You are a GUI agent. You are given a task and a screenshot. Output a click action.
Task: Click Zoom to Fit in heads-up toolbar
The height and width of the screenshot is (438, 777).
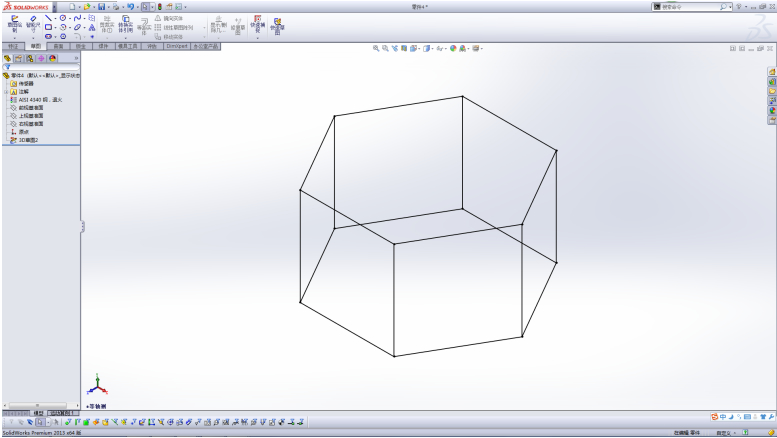point(376,49)
